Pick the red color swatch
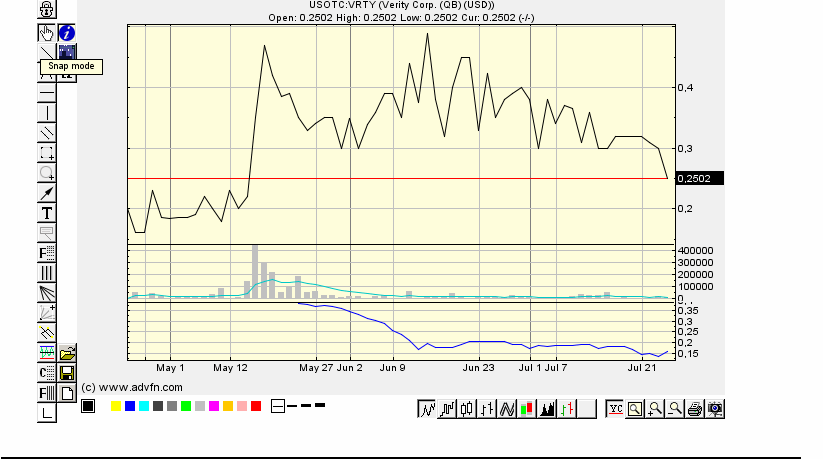Image resolution: width=823 pixels, height=459 pixels. pos(256,406)
